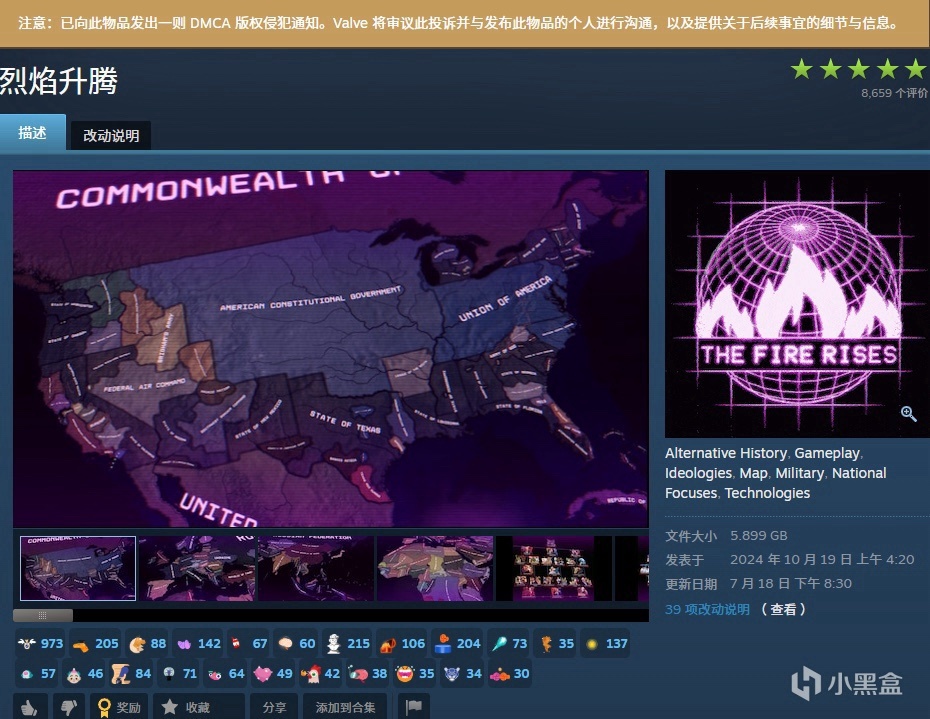Open the main Commonwealth map screenshot
Image resolution: width=930 pixels, height=719 pixels.
point(331,349)
